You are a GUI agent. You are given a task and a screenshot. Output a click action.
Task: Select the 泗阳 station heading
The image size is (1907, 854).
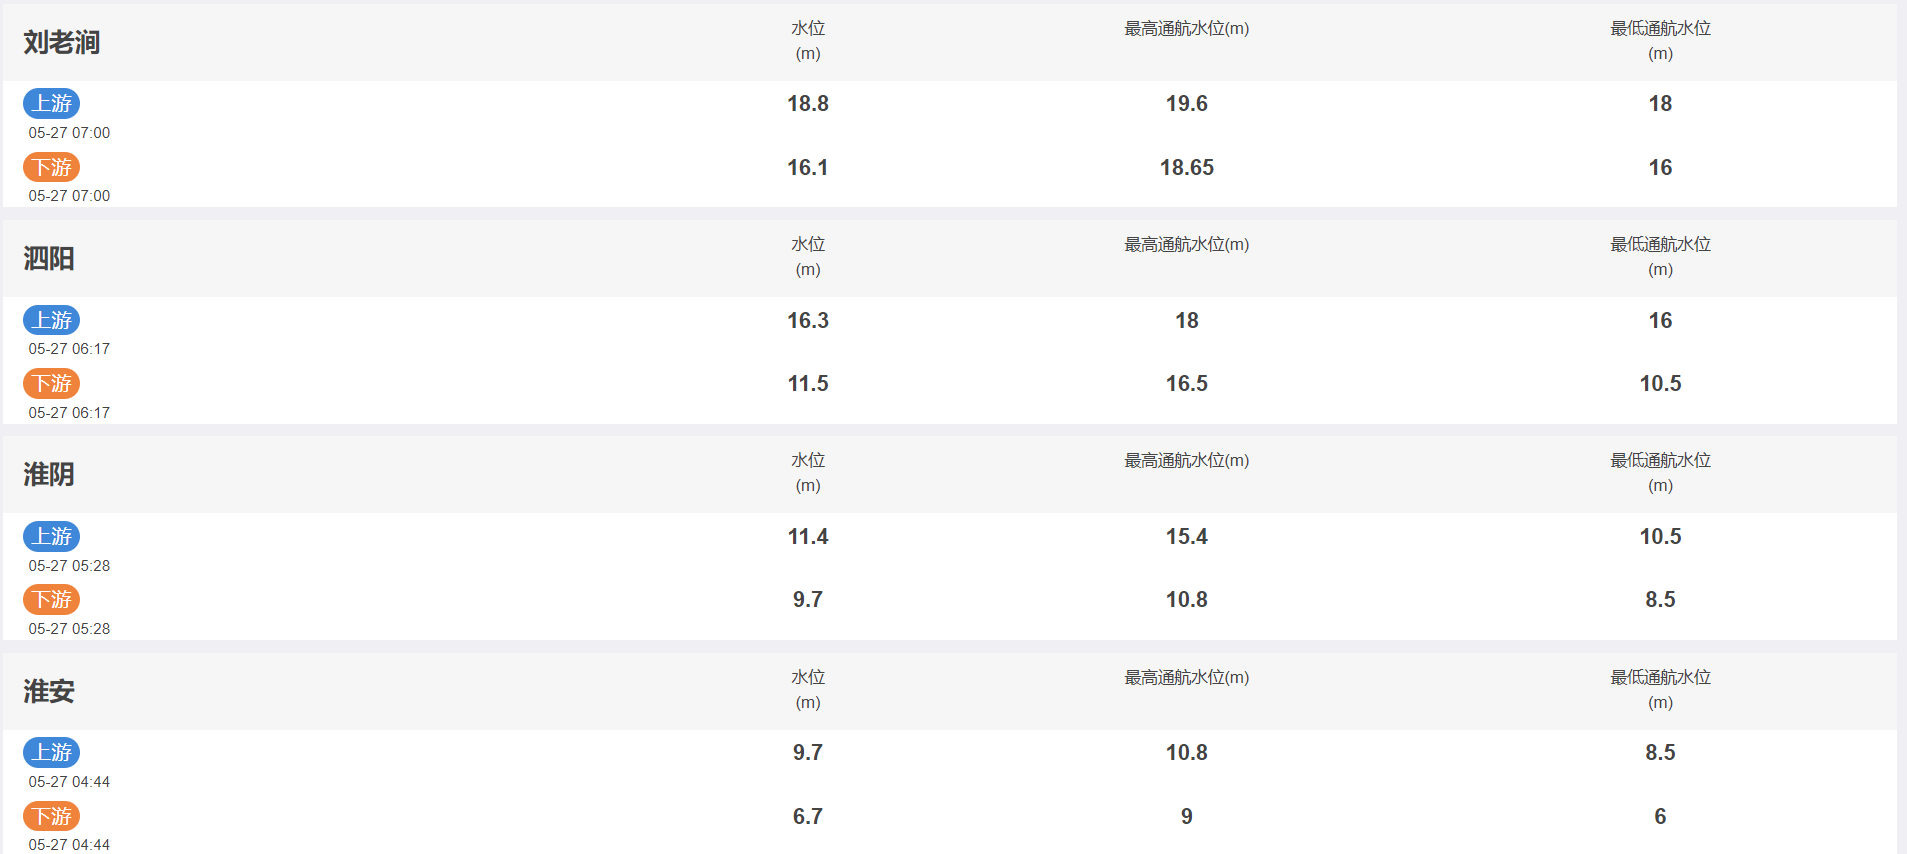click(x=49, y=258)
